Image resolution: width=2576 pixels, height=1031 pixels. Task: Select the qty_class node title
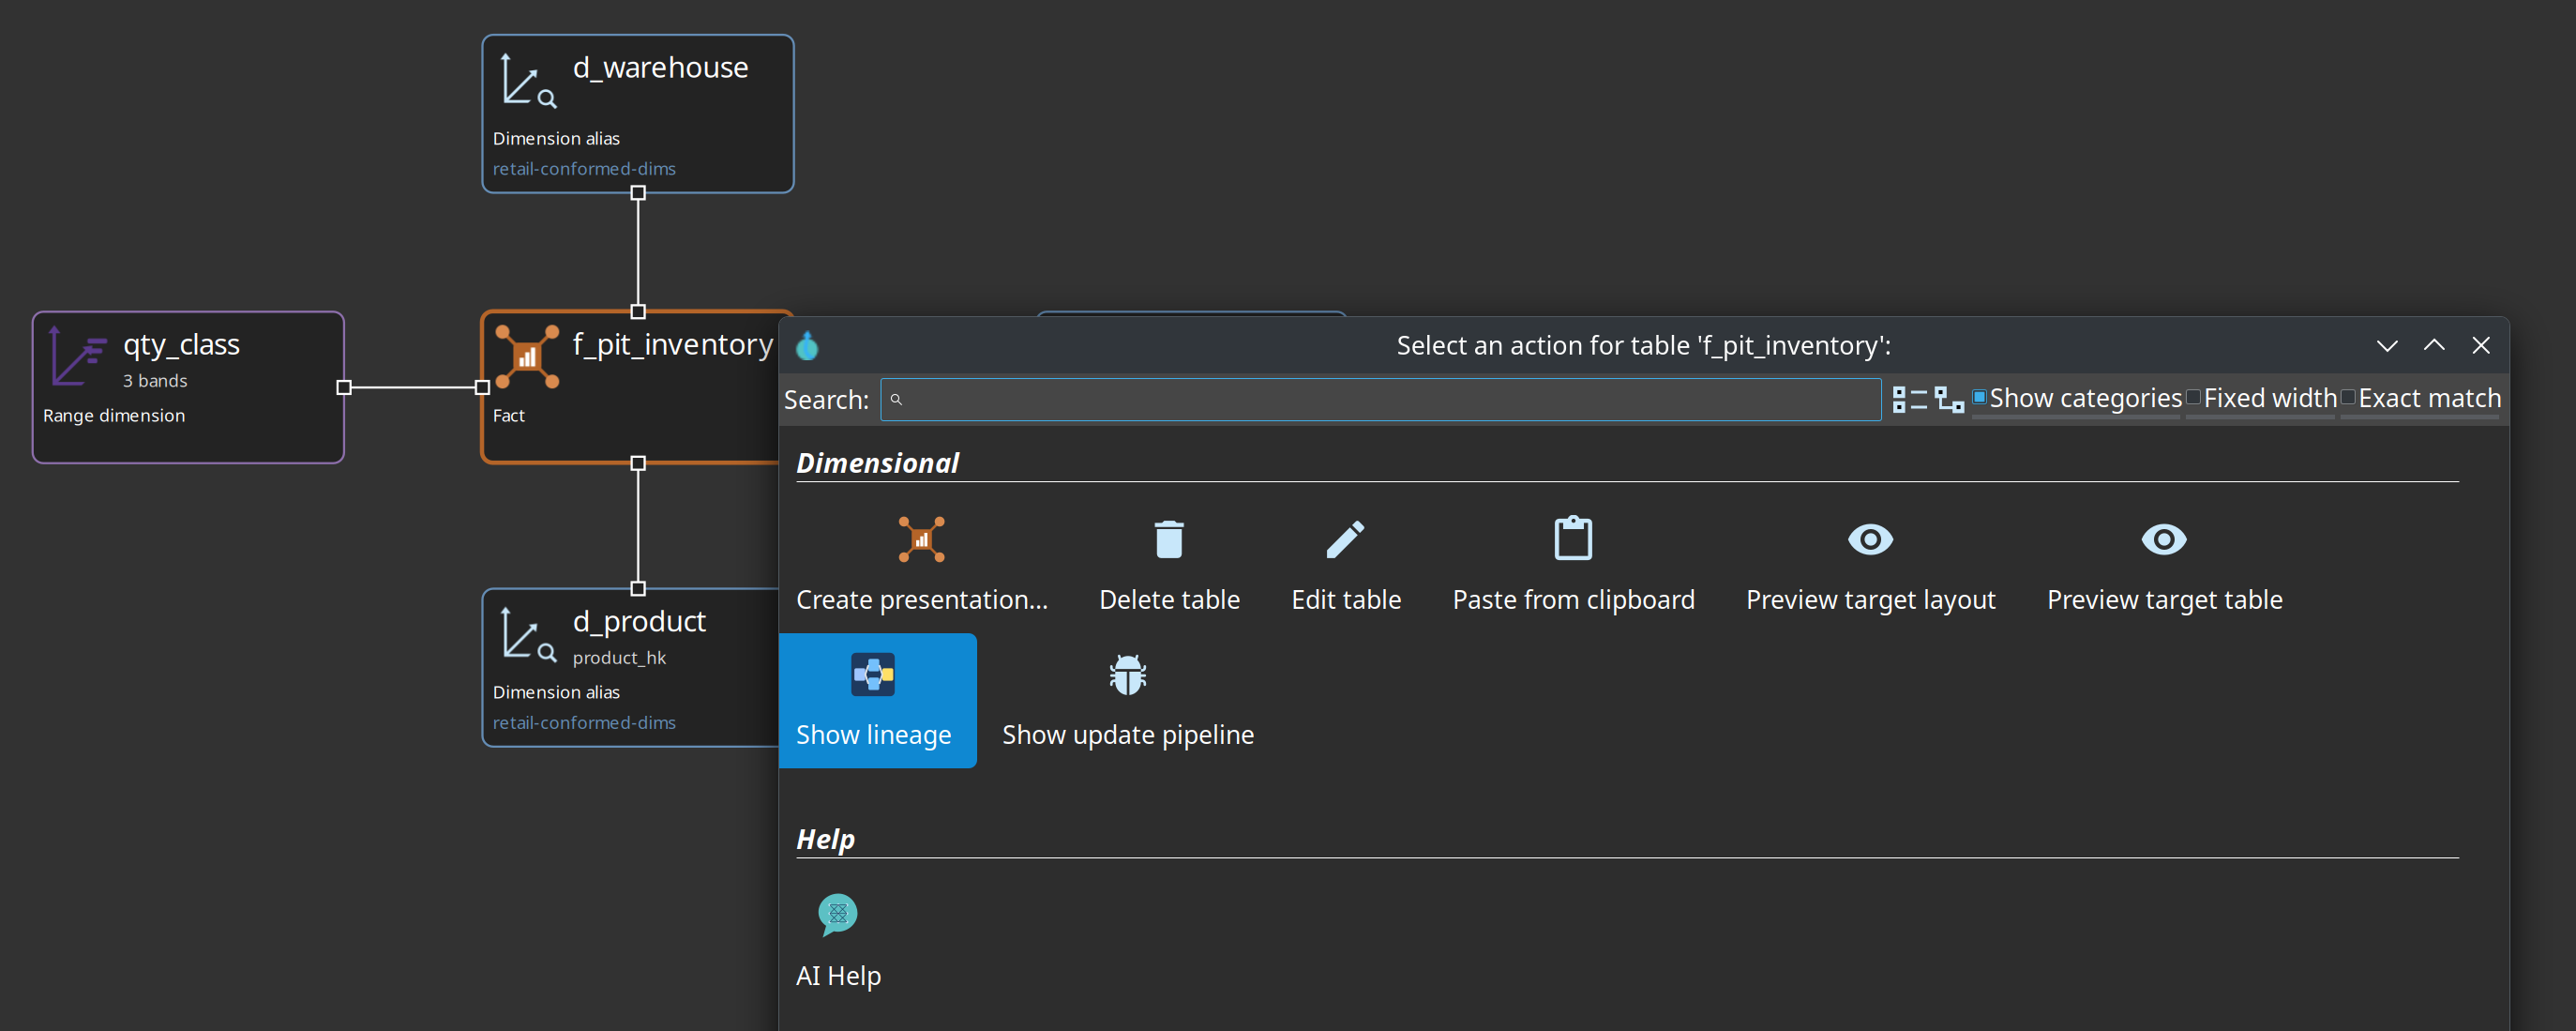click(181, 345)
